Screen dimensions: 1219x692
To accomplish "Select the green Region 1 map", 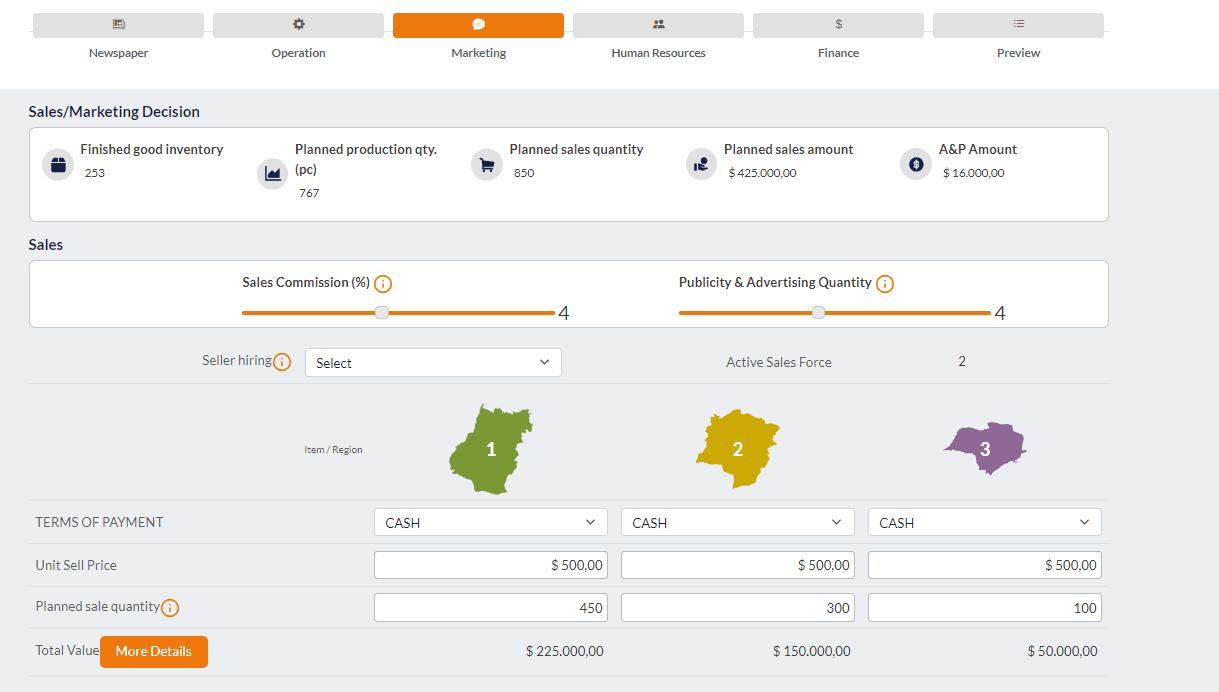I will pyautogui.click(x=490, y=449).
